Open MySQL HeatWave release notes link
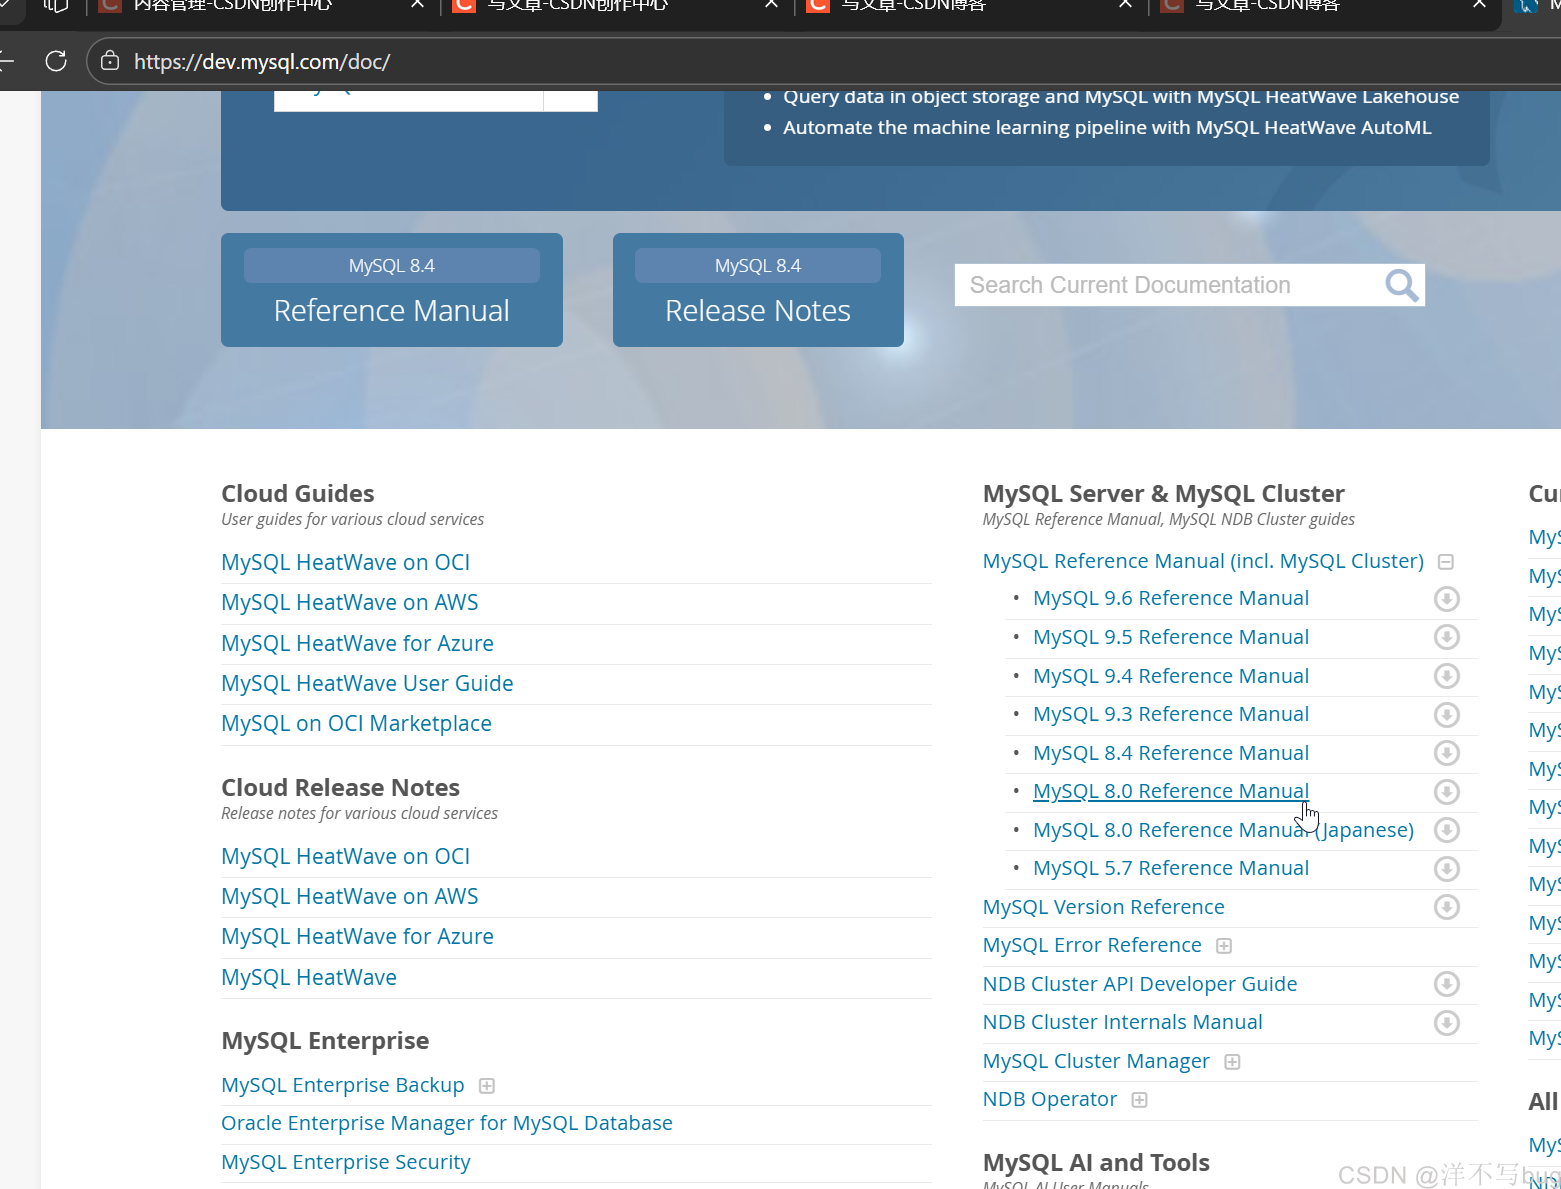 309,978
